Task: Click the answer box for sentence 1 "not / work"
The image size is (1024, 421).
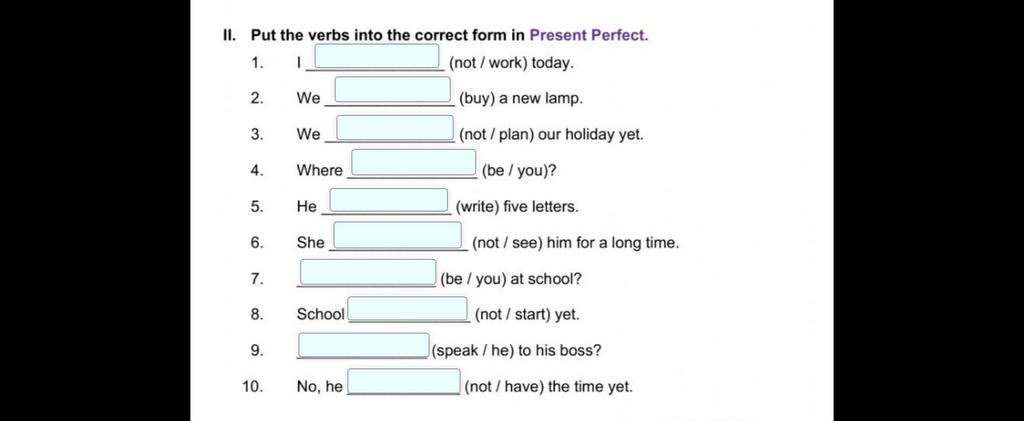Action: [x=377, y=56]
